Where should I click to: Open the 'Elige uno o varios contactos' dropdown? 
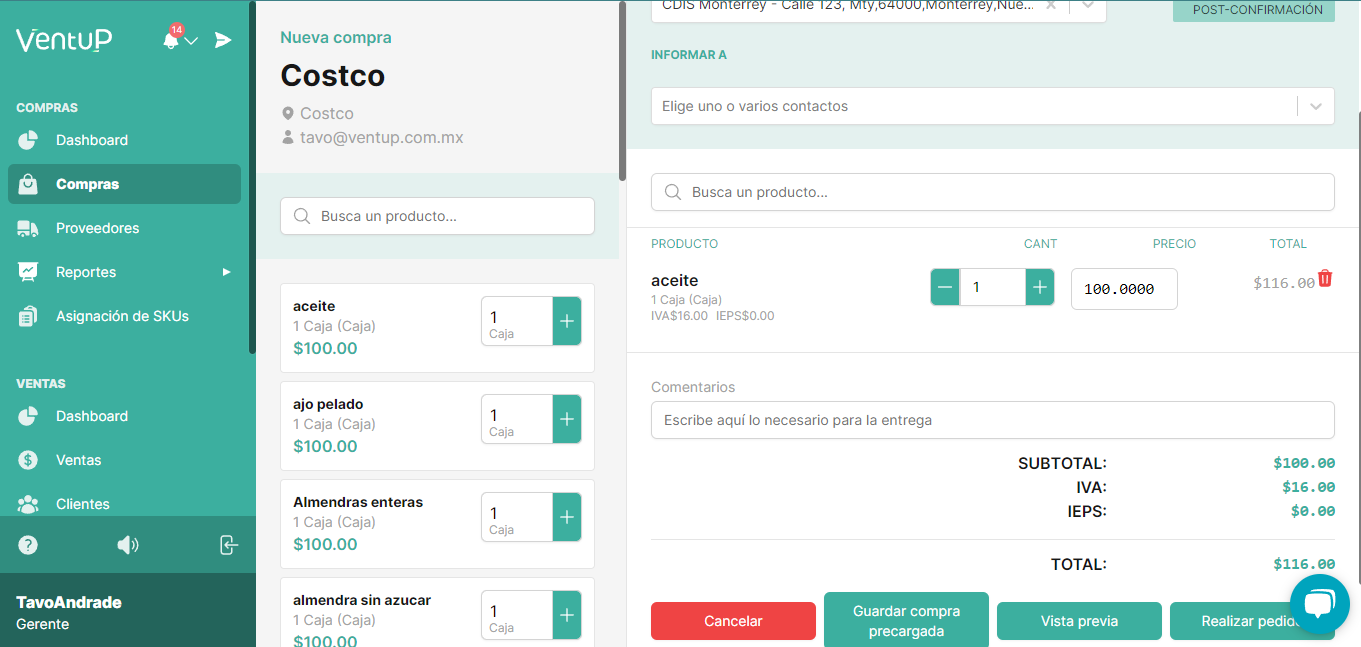pos(1317,105)
